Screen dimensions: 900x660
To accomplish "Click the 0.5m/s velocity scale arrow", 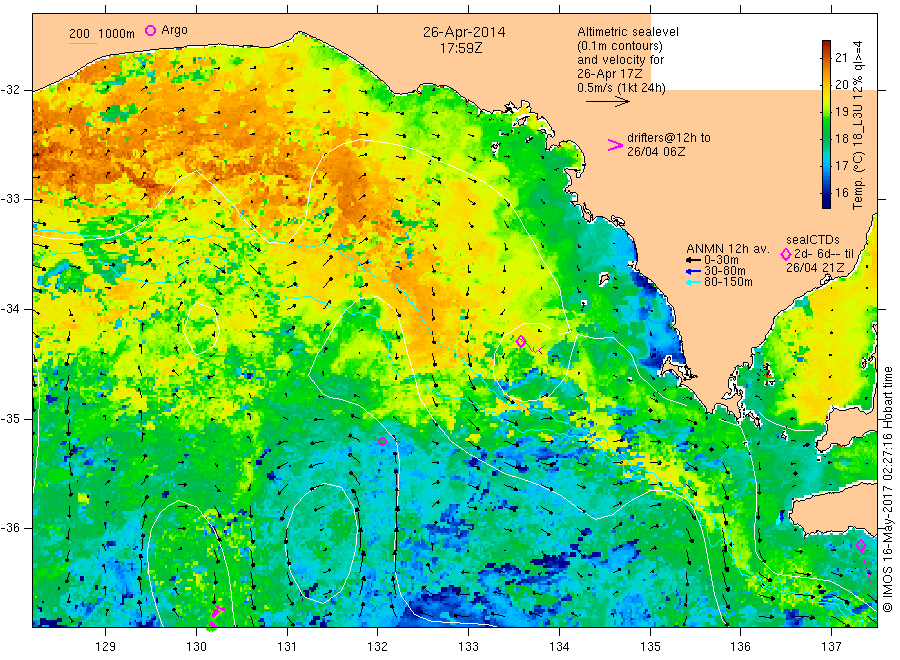I will pyautogui.click(x=607, y=102).
